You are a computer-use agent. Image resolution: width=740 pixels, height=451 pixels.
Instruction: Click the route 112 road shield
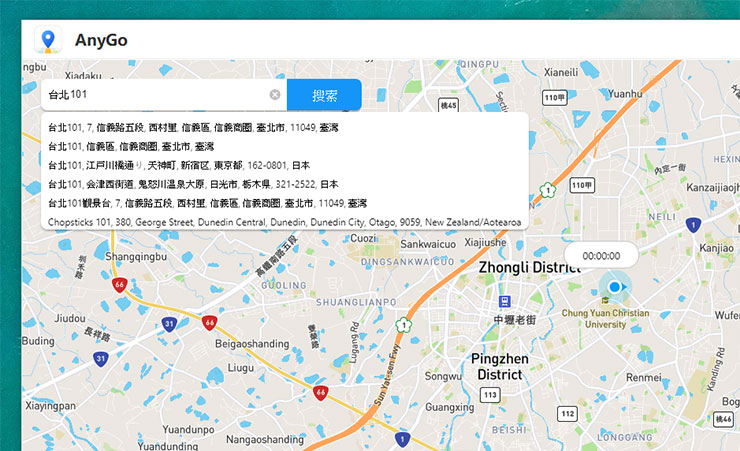pos(567,414)
